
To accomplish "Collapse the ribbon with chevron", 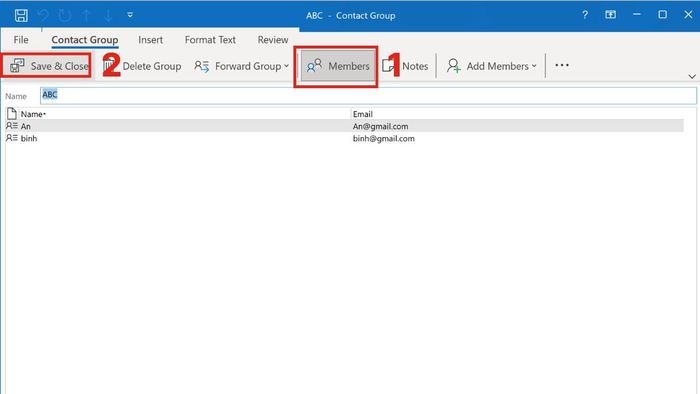I will pos(692,76).
